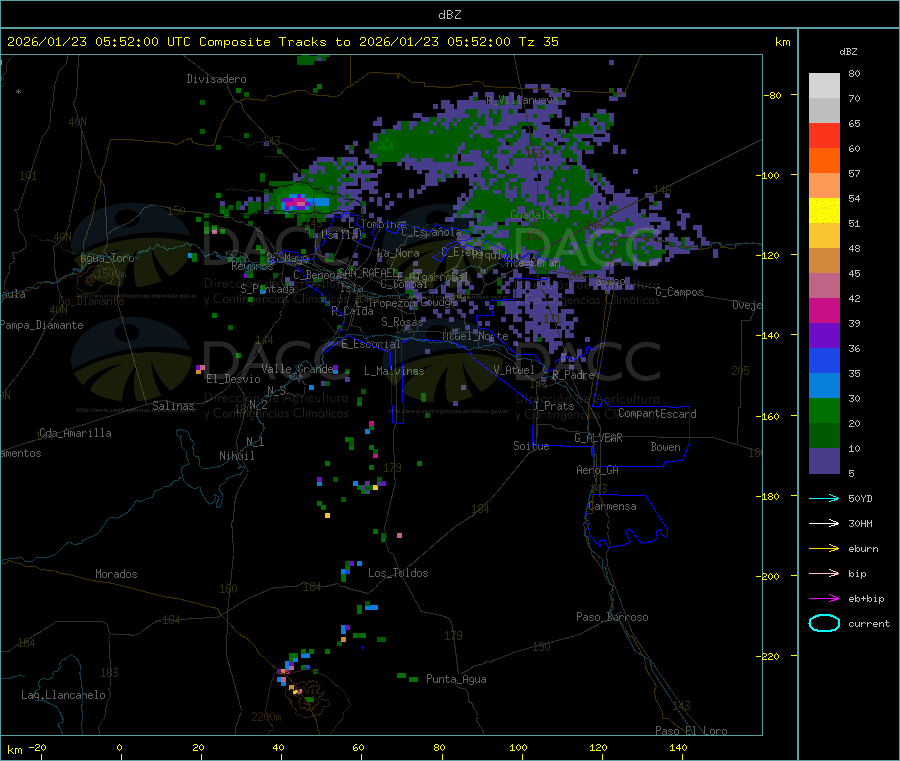This screenshot has height=761, width=900.
Task: Click the white 30HM arrow legend icon
Action: (824, 523)
